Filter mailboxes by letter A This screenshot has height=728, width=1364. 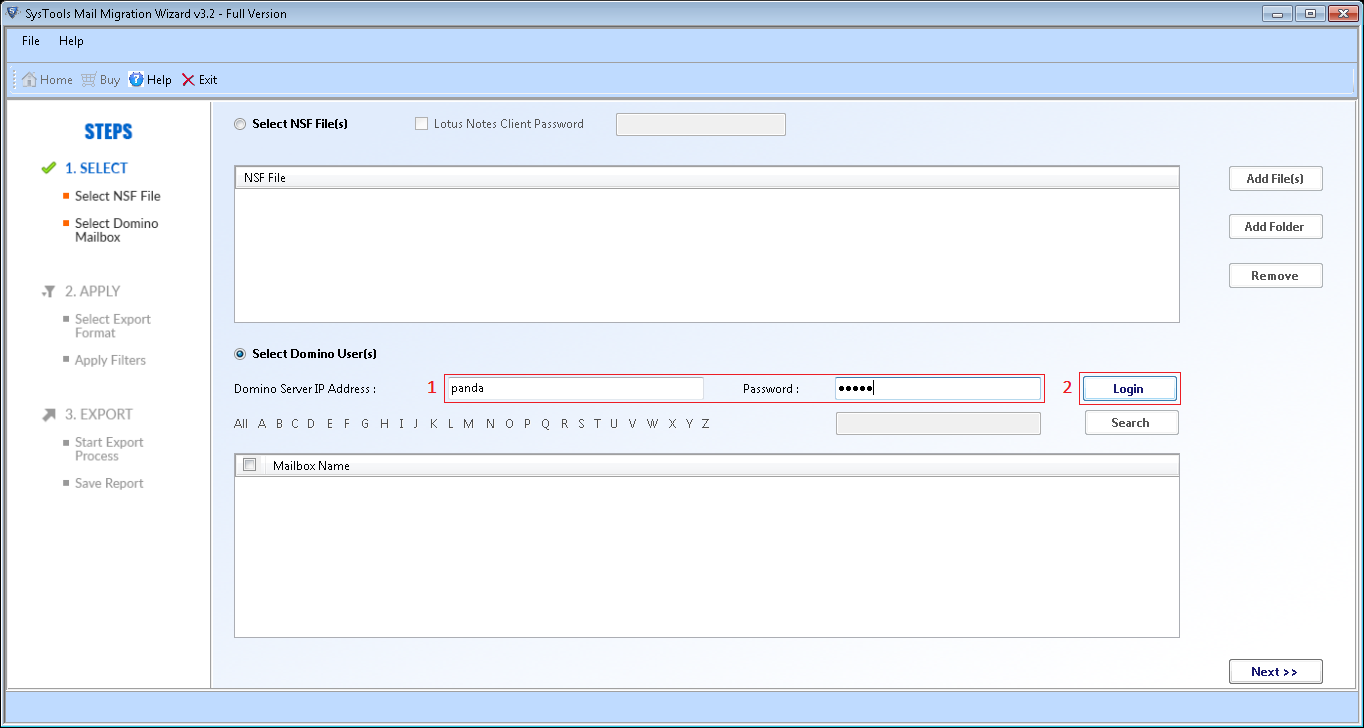pos(262,424)
